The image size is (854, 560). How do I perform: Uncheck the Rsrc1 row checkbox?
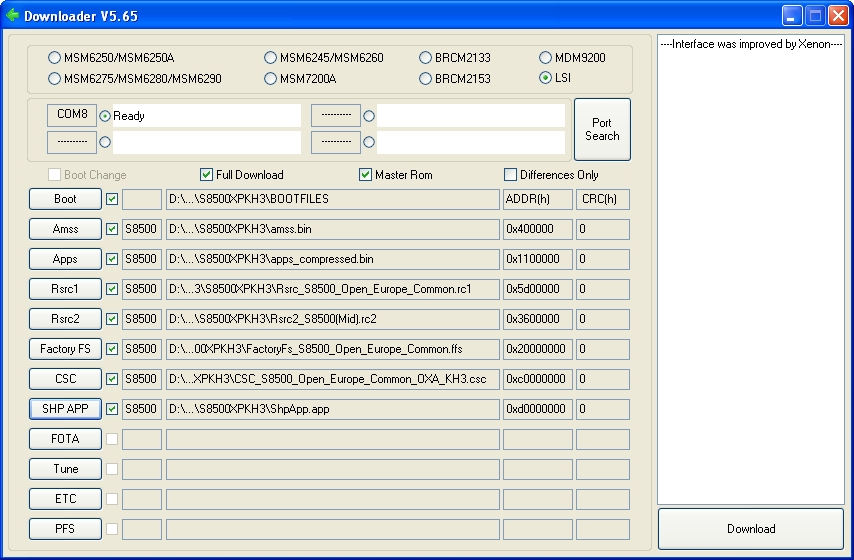(x=112, y=289)
